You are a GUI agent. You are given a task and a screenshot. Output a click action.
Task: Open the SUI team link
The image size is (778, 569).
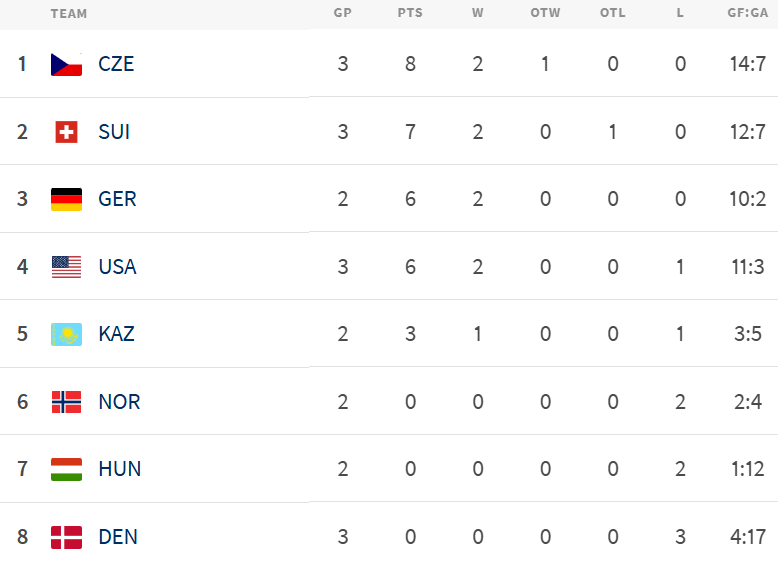point(114,132)
